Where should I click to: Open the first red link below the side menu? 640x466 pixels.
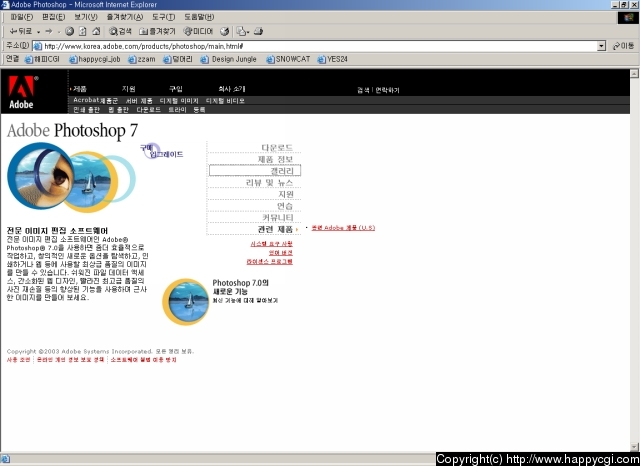271,244
